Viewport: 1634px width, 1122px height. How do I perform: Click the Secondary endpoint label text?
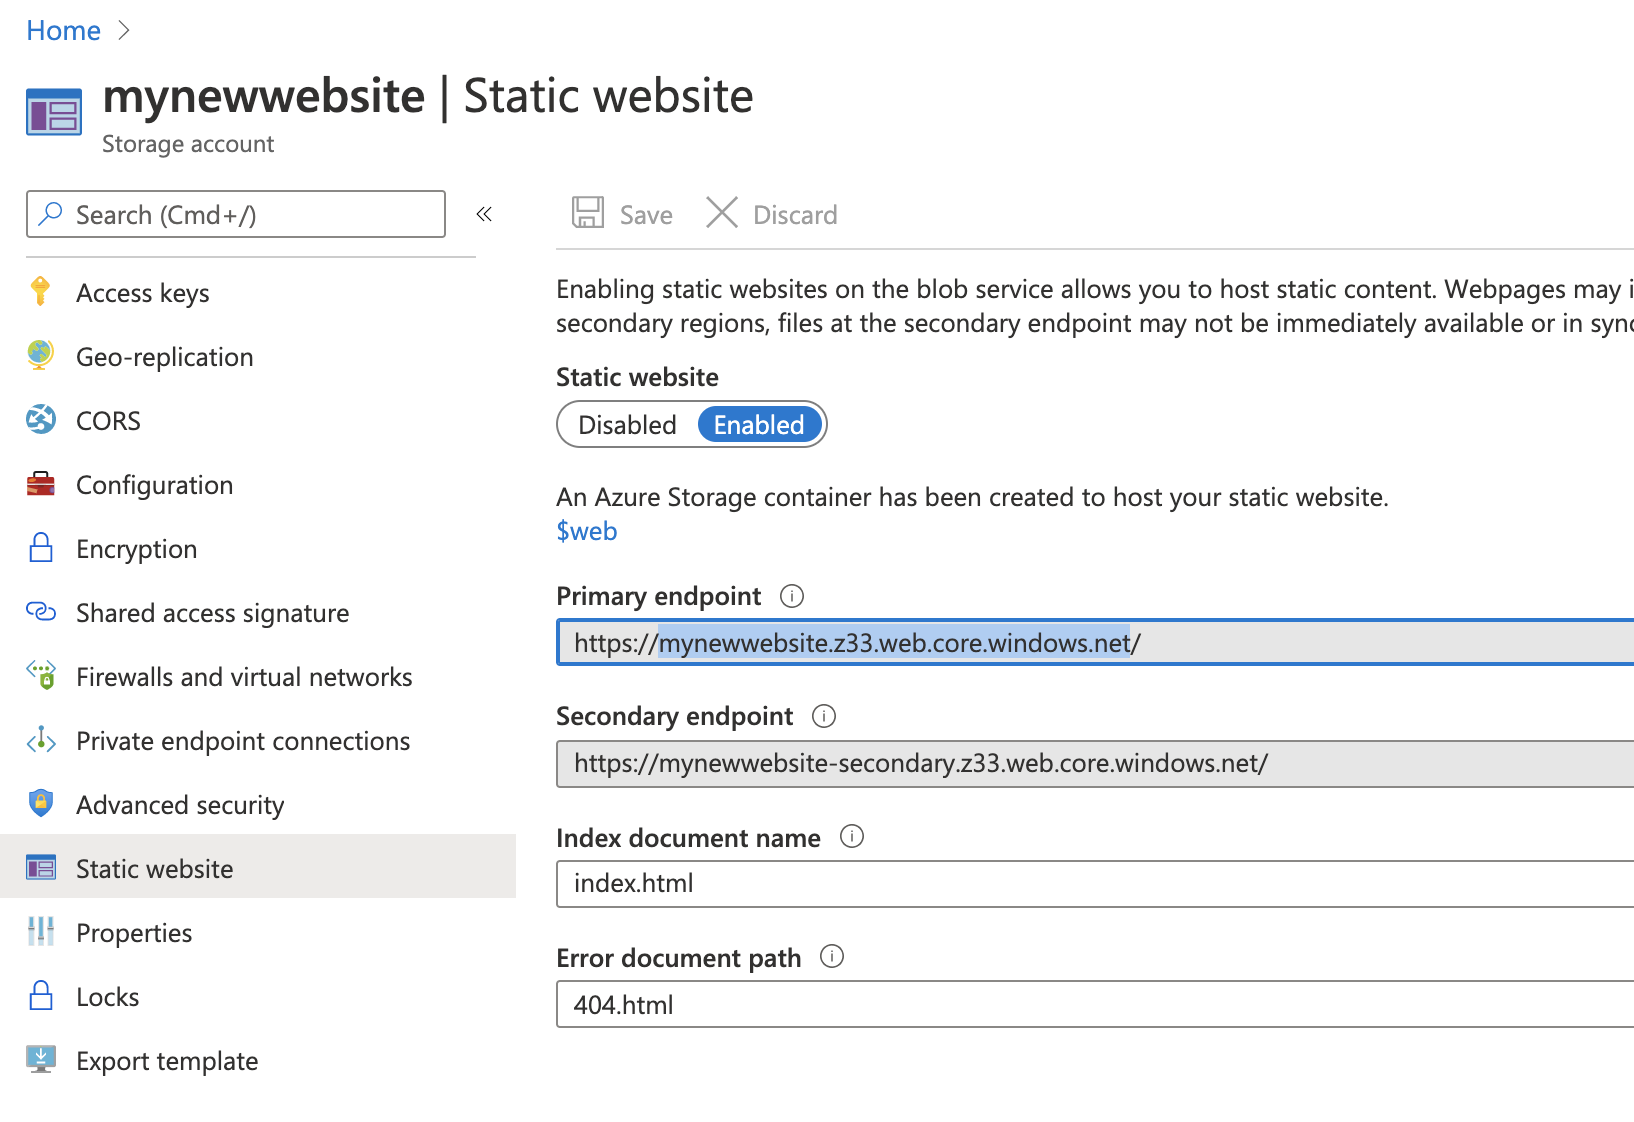[674, 716]
